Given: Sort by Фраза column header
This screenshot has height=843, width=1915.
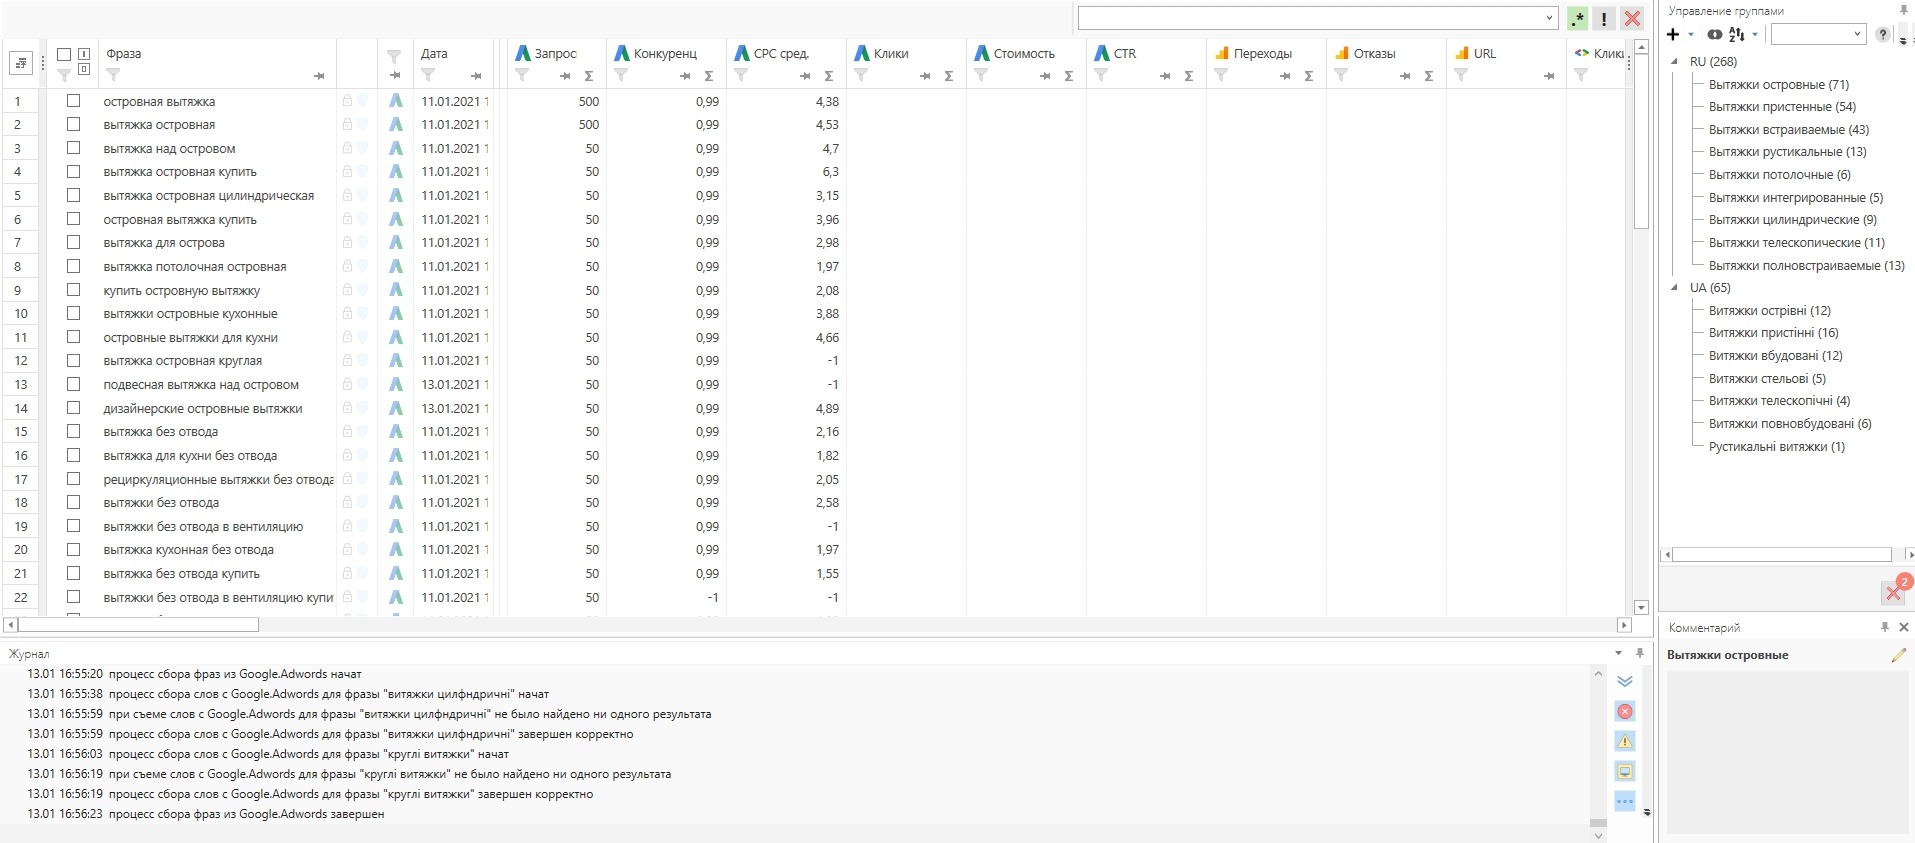Looking at the screenshot, I should [x=124, y=54].
